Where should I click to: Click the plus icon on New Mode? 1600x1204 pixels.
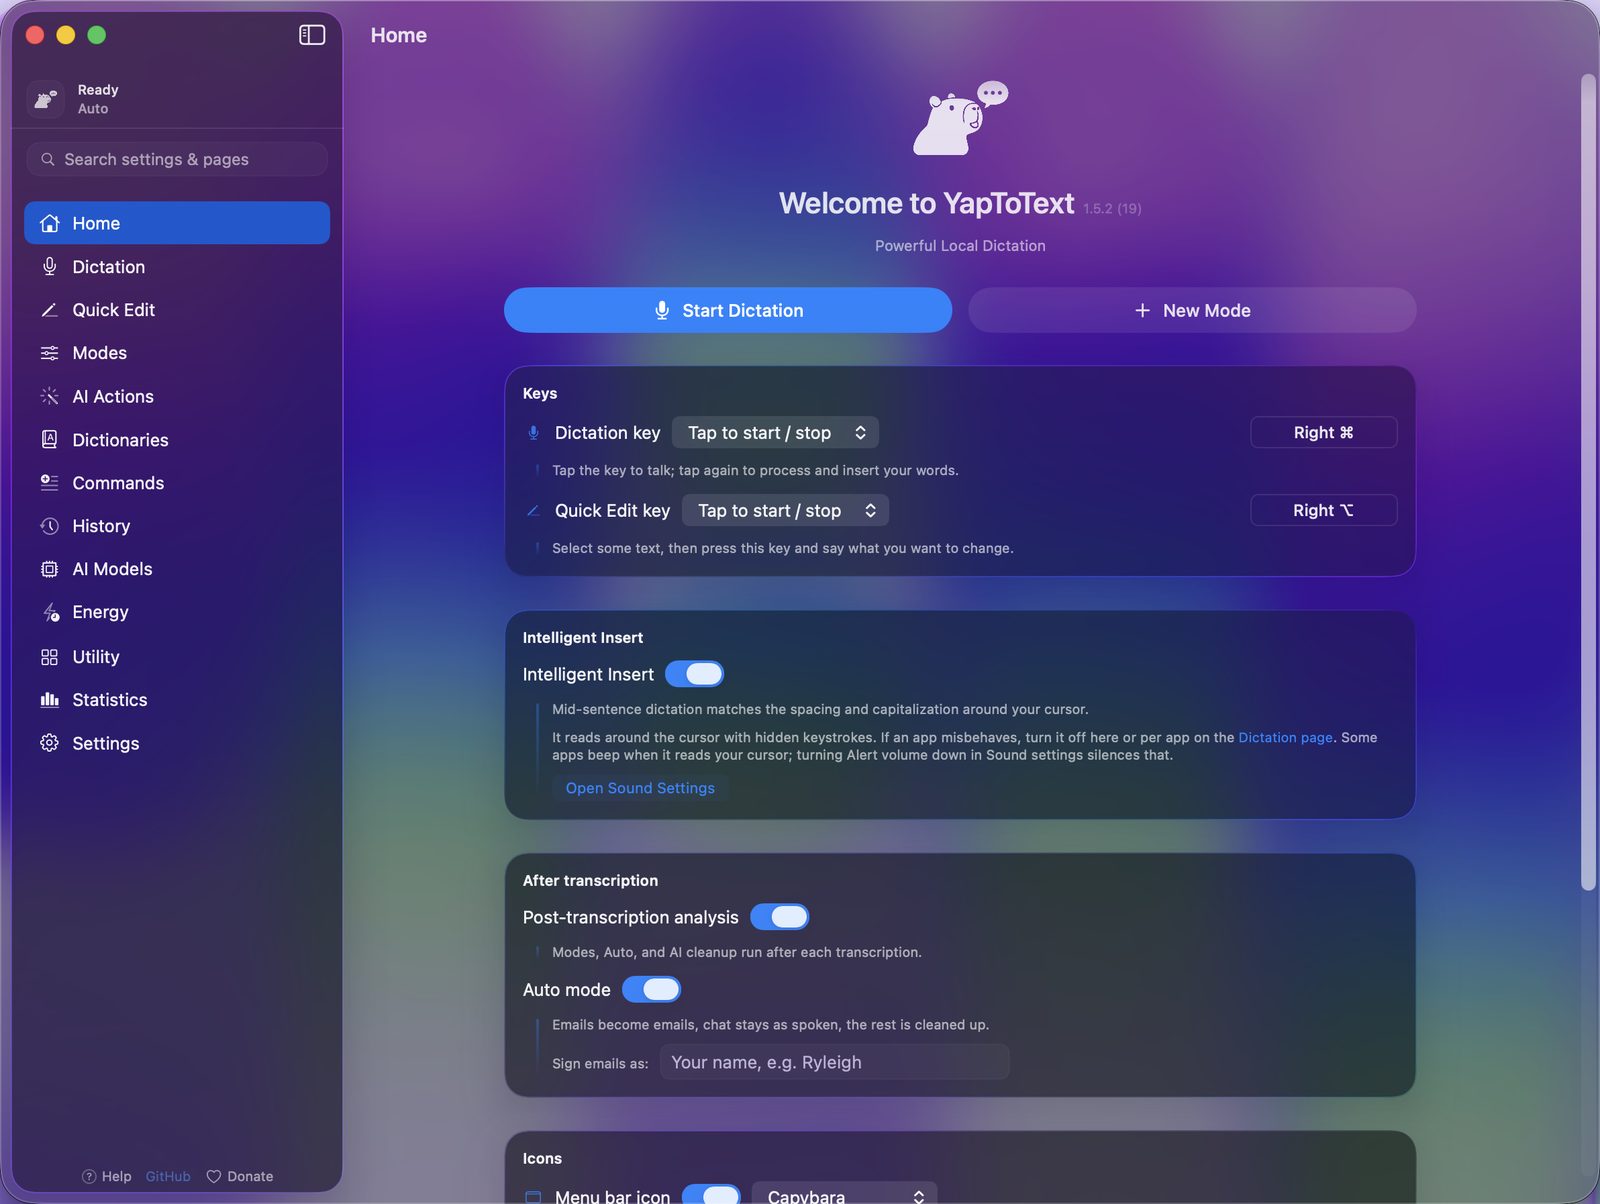point(1142,311)
